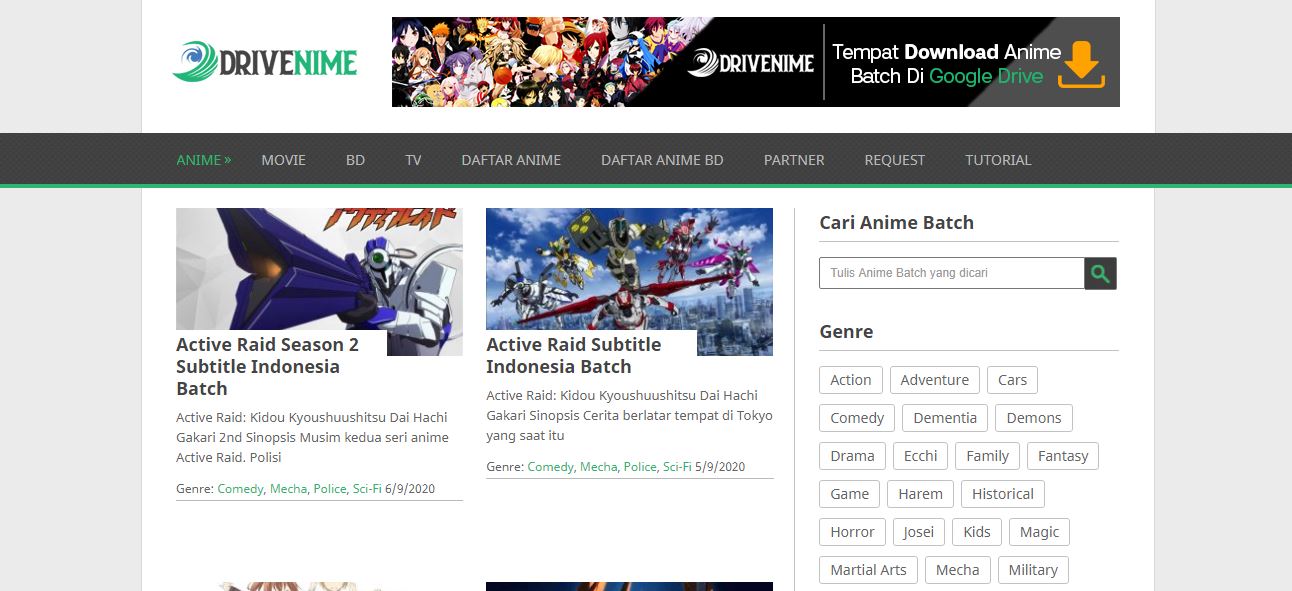Viewport: 1292px width, 591px height.
Task: Select the Ecchi genre tag
Action: pyautogui.click(x=920, y=456)
